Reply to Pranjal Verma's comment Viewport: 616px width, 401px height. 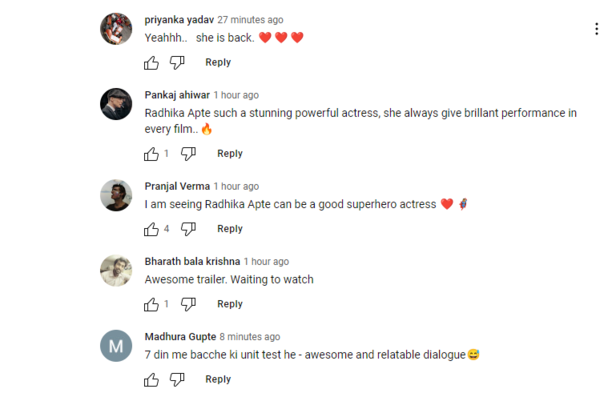230,229
